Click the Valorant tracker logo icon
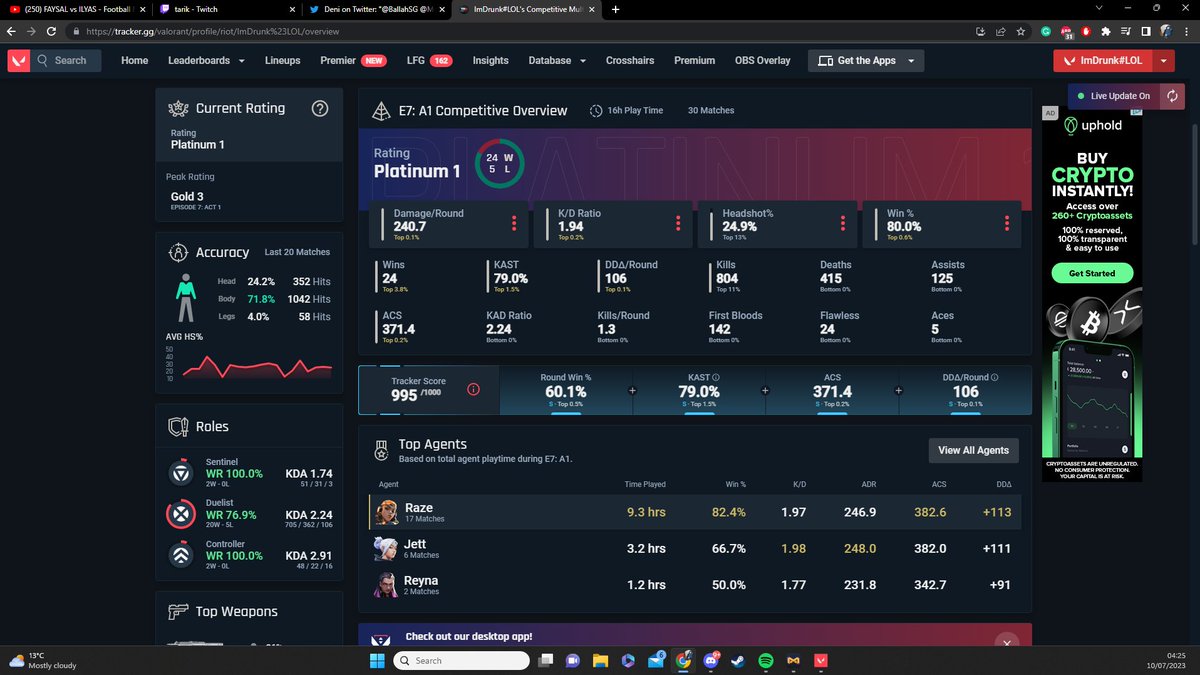Screen dimensions: 1200x675 point(19,60)
